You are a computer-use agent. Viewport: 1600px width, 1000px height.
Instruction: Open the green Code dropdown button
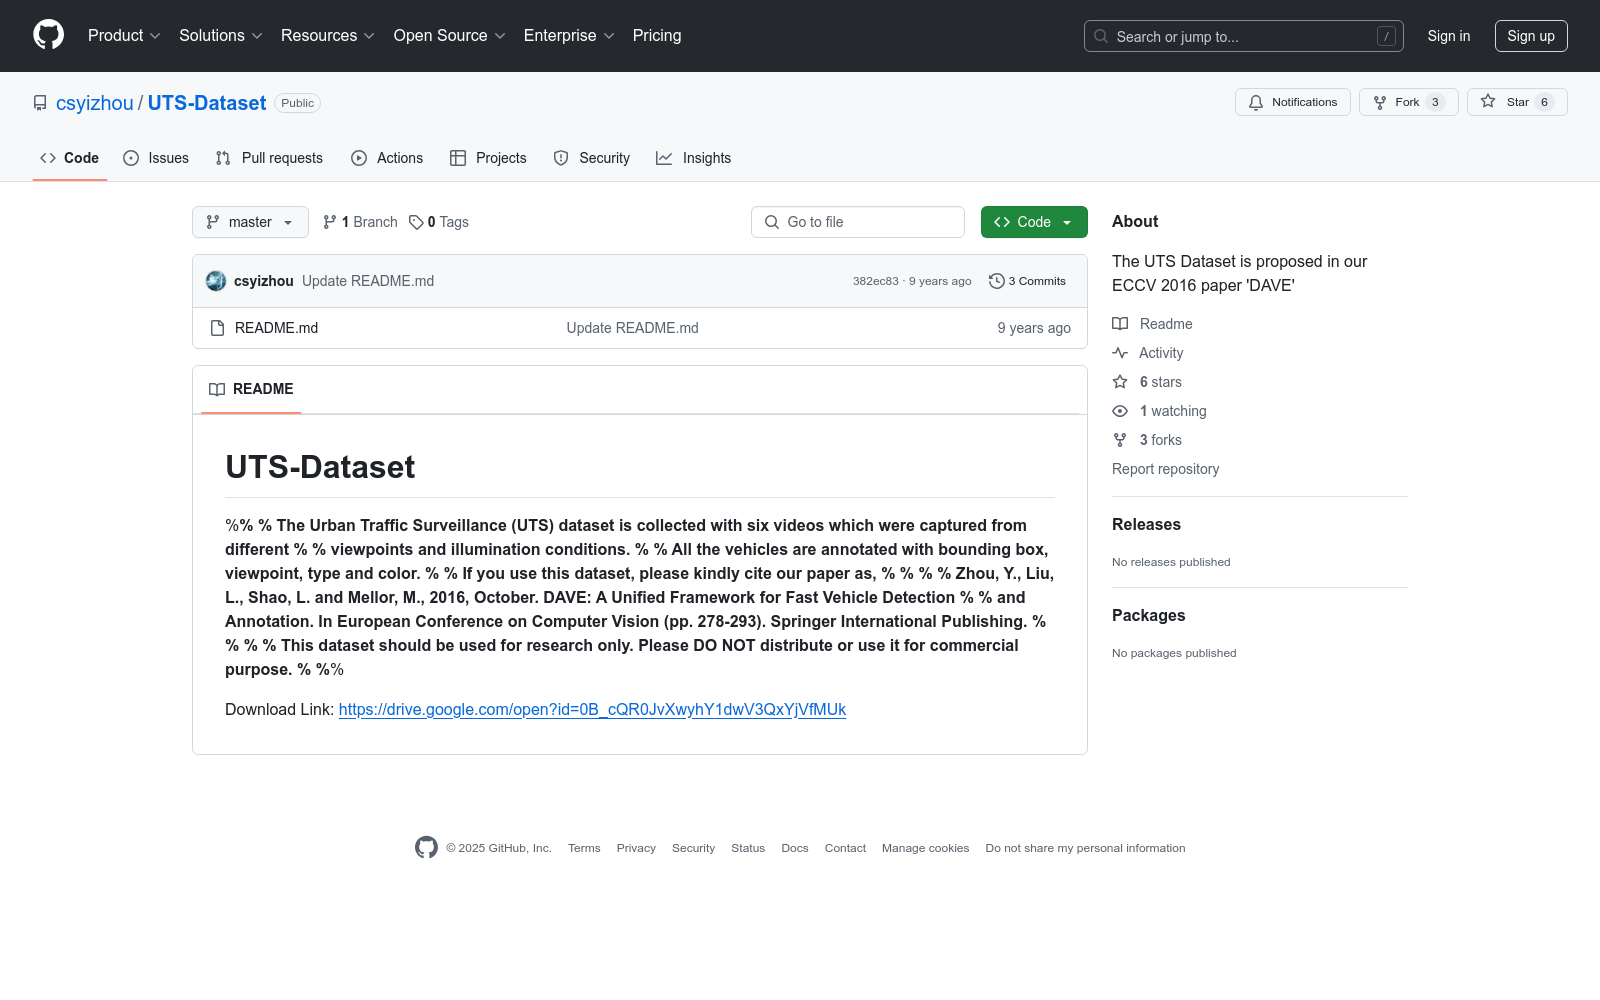(1034, 222)
